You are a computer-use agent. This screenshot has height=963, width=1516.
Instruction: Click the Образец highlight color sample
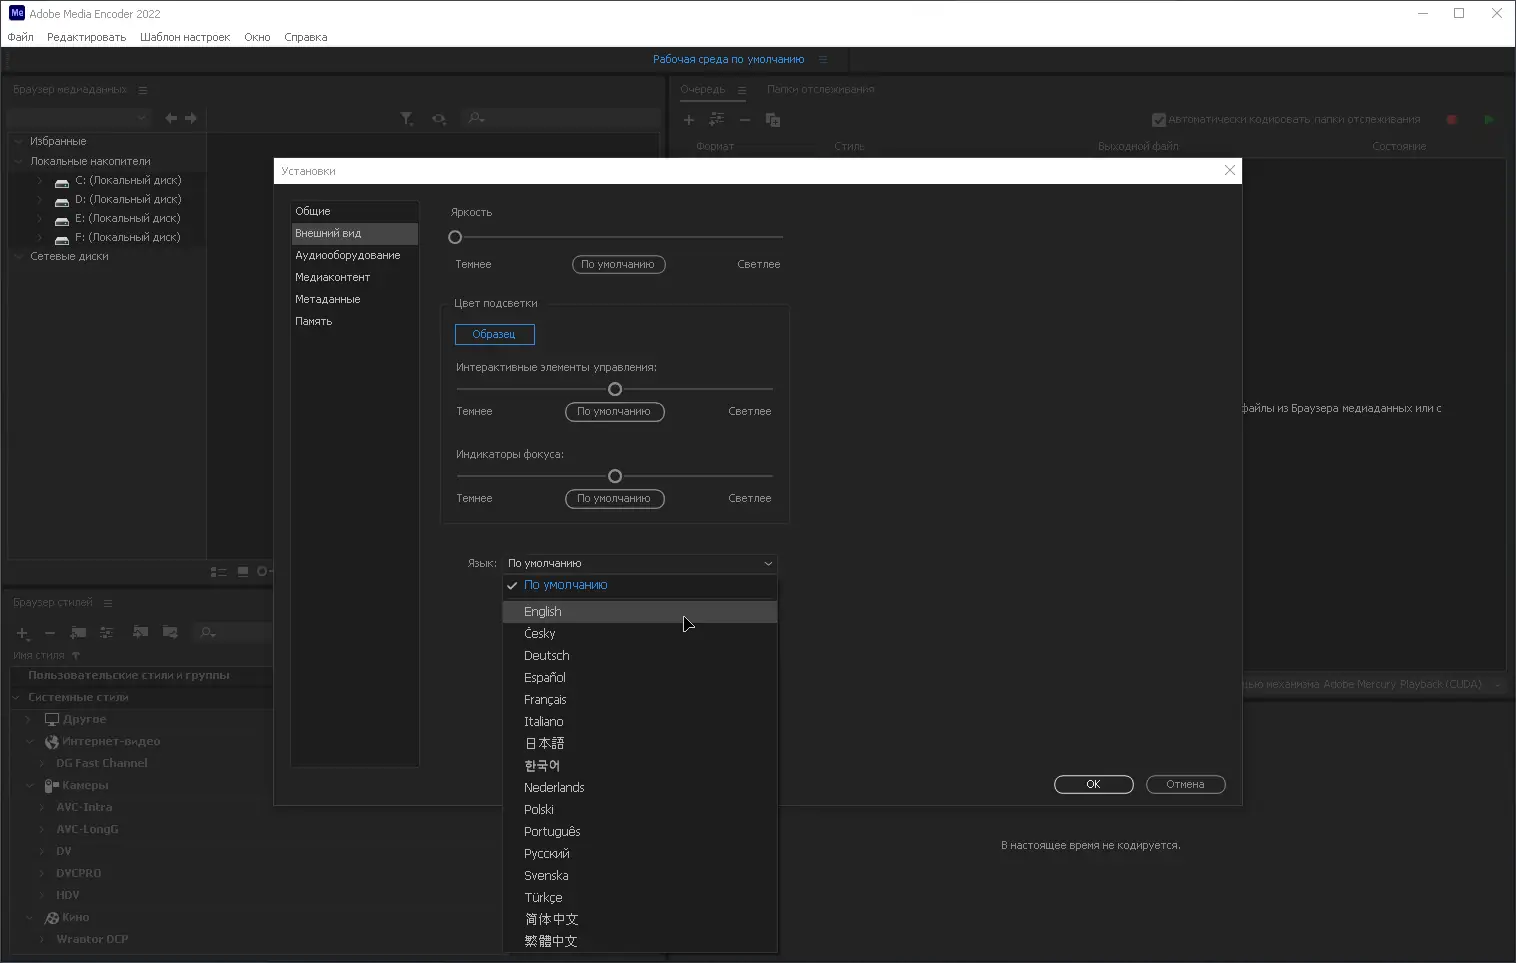pyautogui.click(x=494, y=335)
